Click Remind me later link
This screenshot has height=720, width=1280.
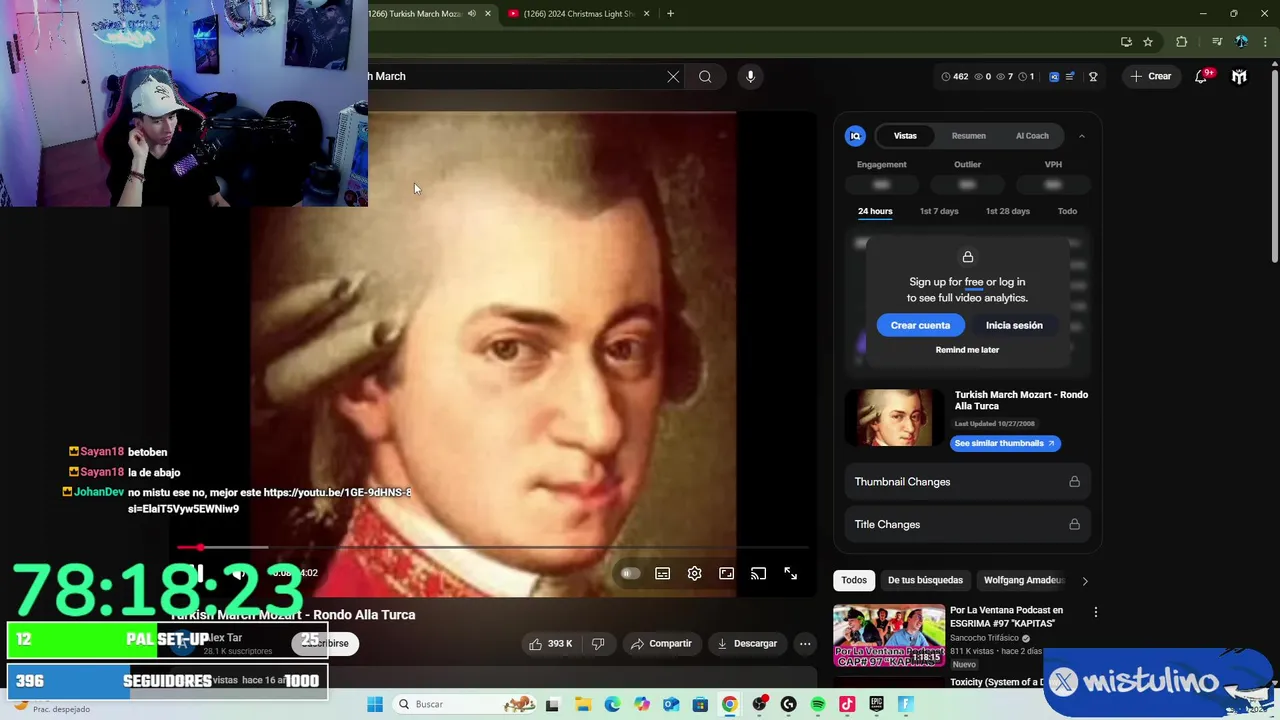pyautogui.click(x=967, y=350)
